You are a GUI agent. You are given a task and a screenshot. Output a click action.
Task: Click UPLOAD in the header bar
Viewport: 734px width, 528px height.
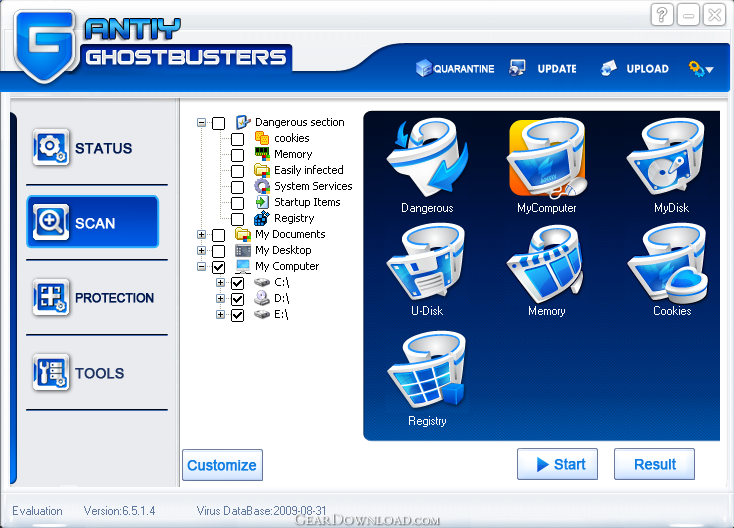[647, 69]
